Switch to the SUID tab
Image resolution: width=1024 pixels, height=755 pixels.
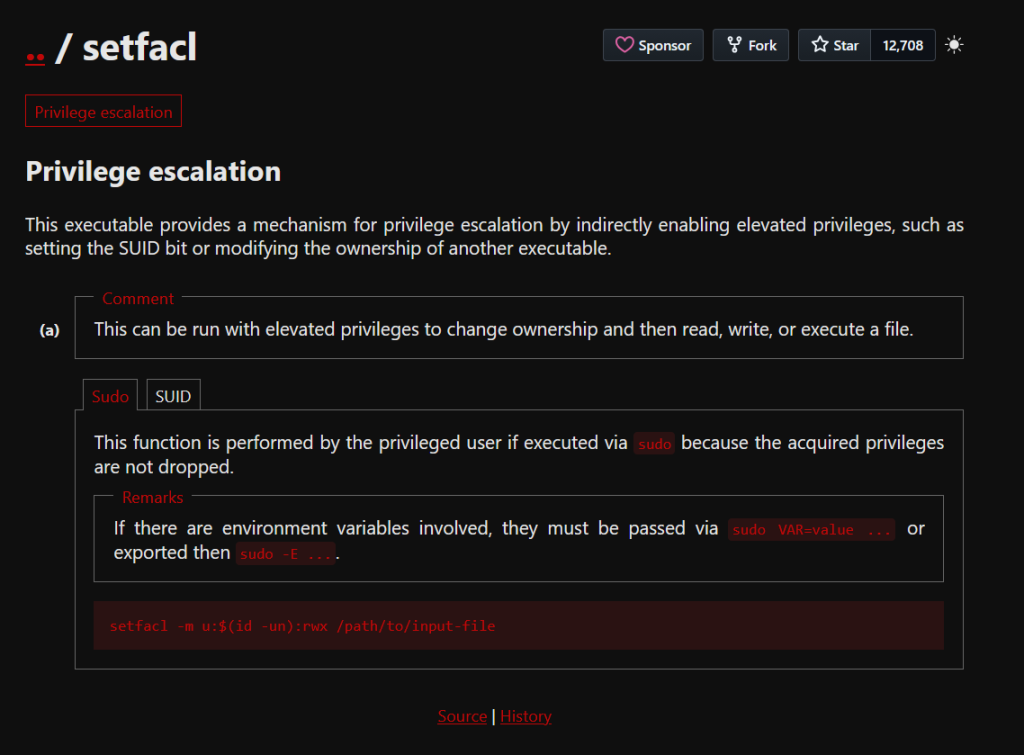click(x=173, y=396)
